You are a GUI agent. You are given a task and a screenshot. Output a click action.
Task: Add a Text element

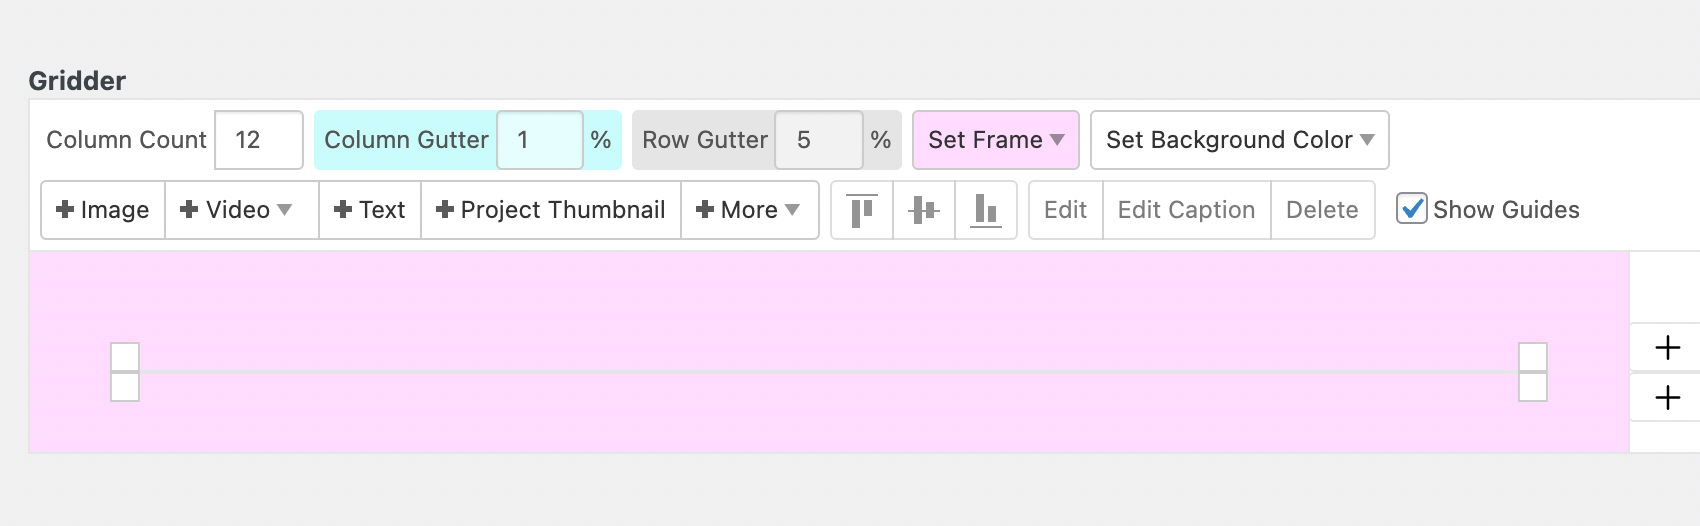[x=370, y=210]
